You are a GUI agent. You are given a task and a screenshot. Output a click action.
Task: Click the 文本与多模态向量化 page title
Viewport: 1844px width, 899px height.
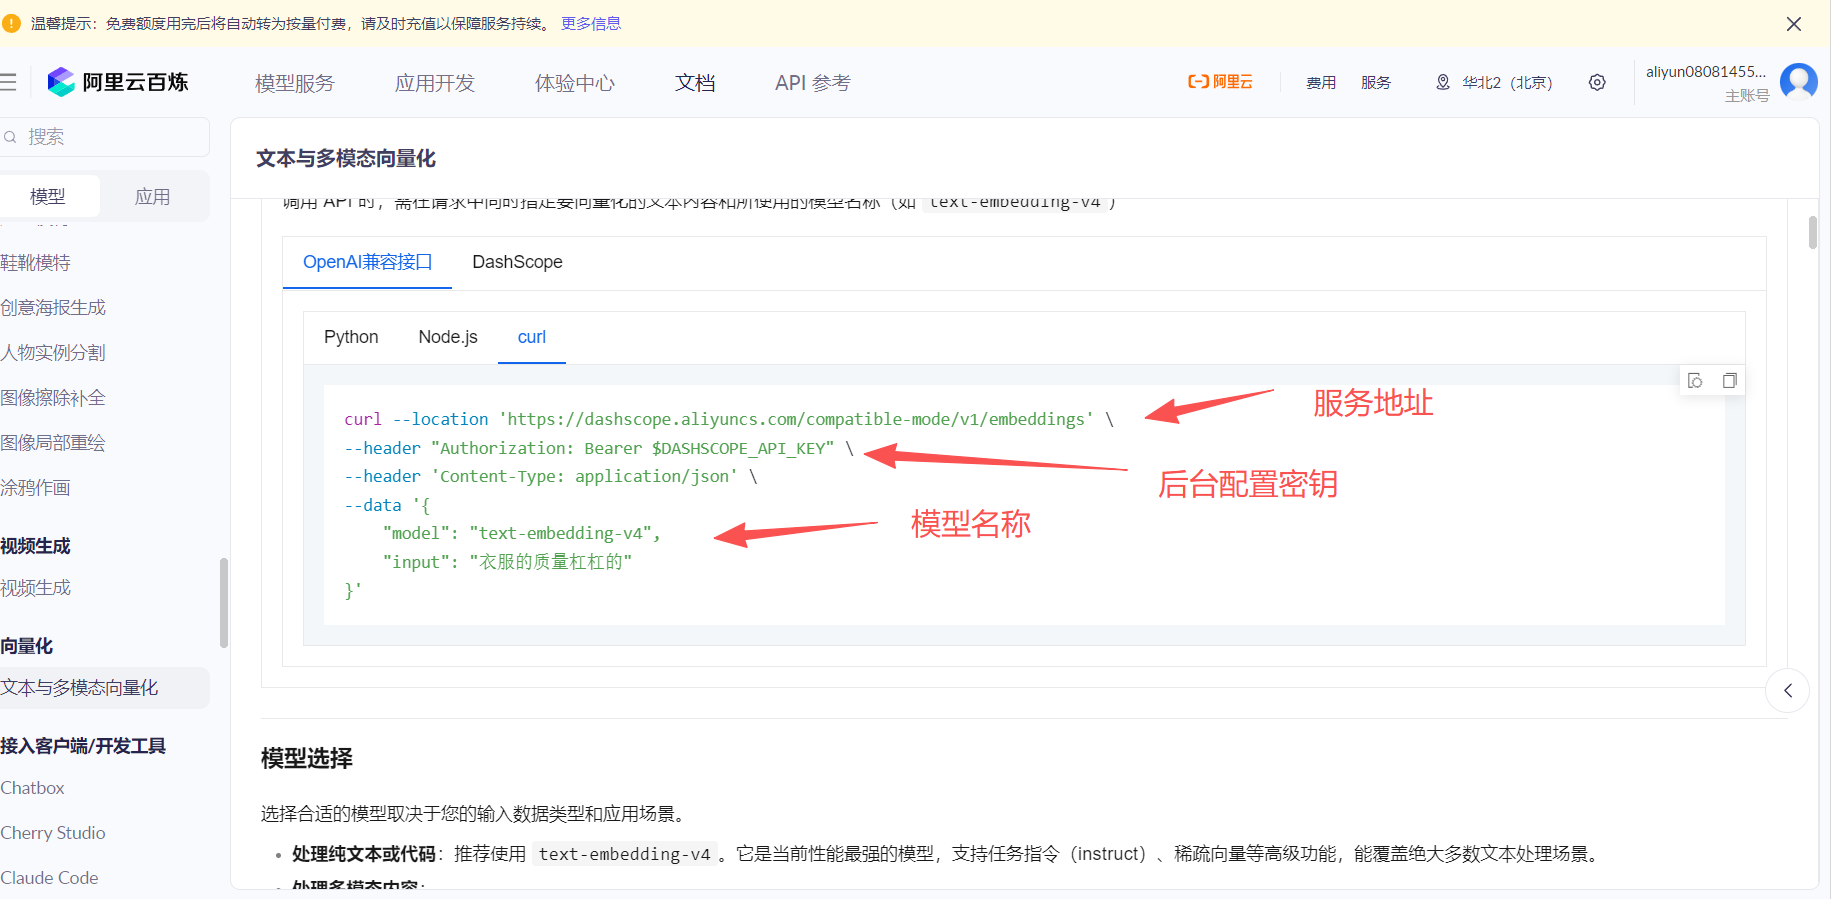(x=346, y=158)
